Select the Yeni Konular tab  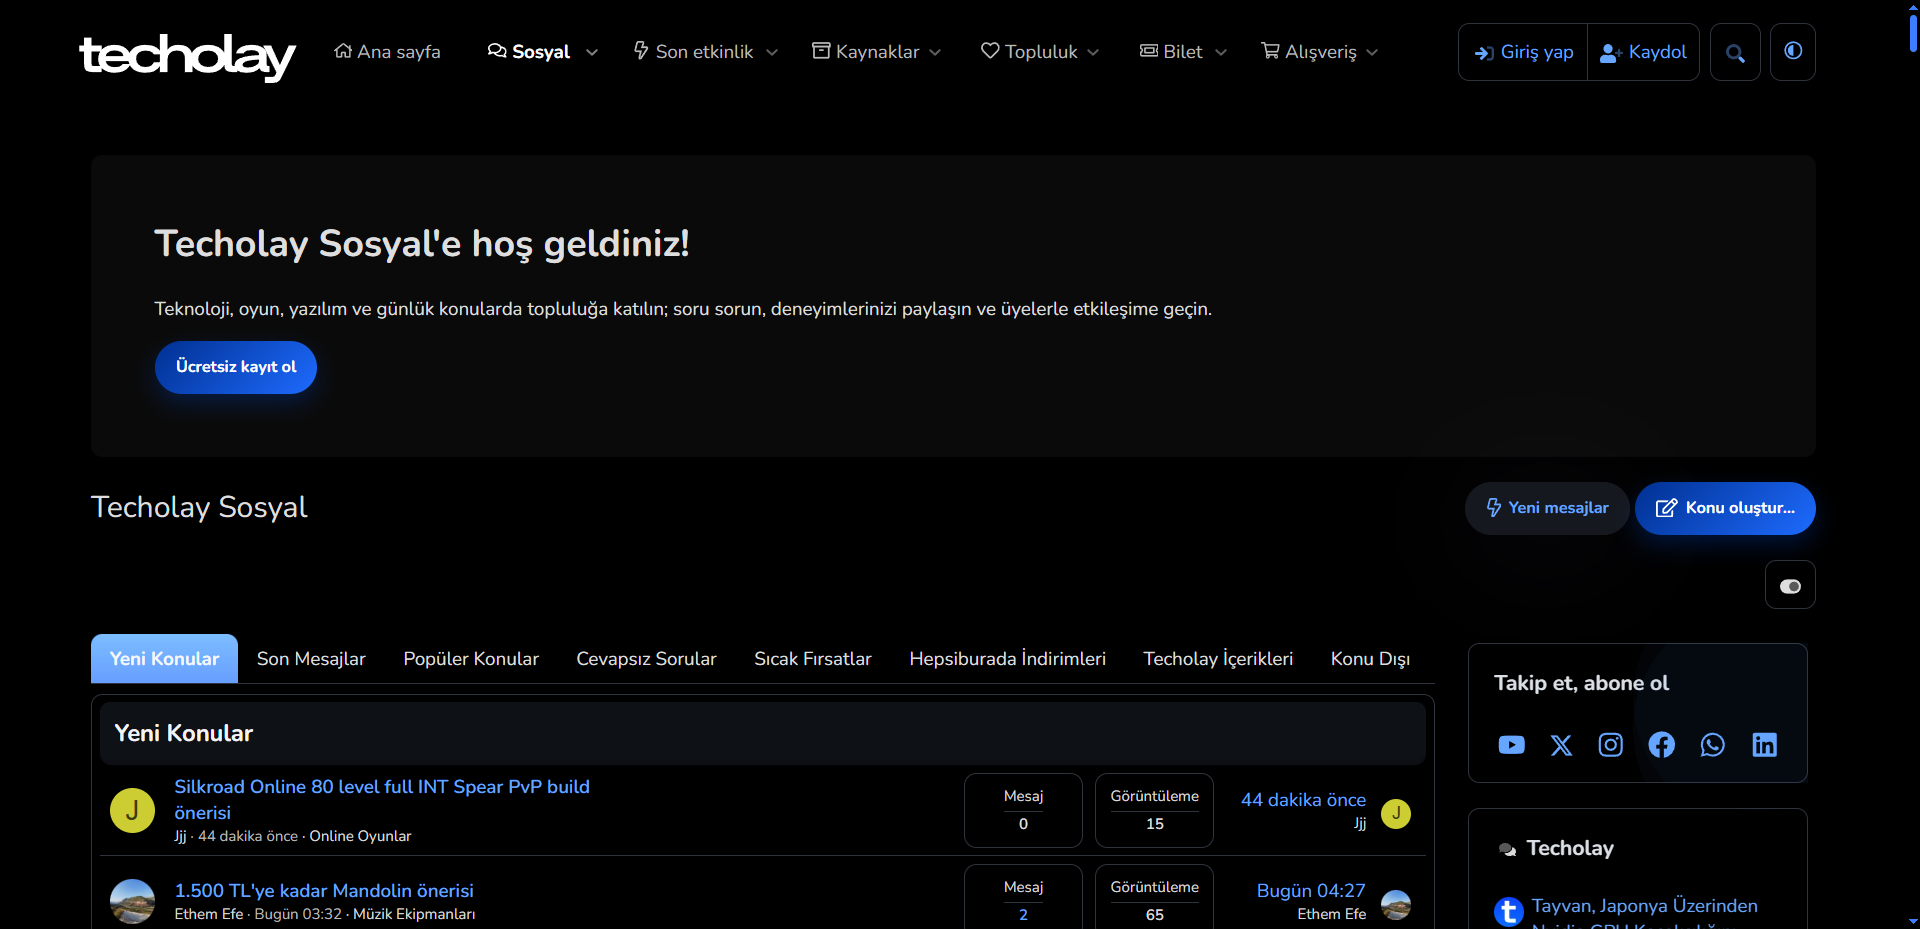[164, 659]
